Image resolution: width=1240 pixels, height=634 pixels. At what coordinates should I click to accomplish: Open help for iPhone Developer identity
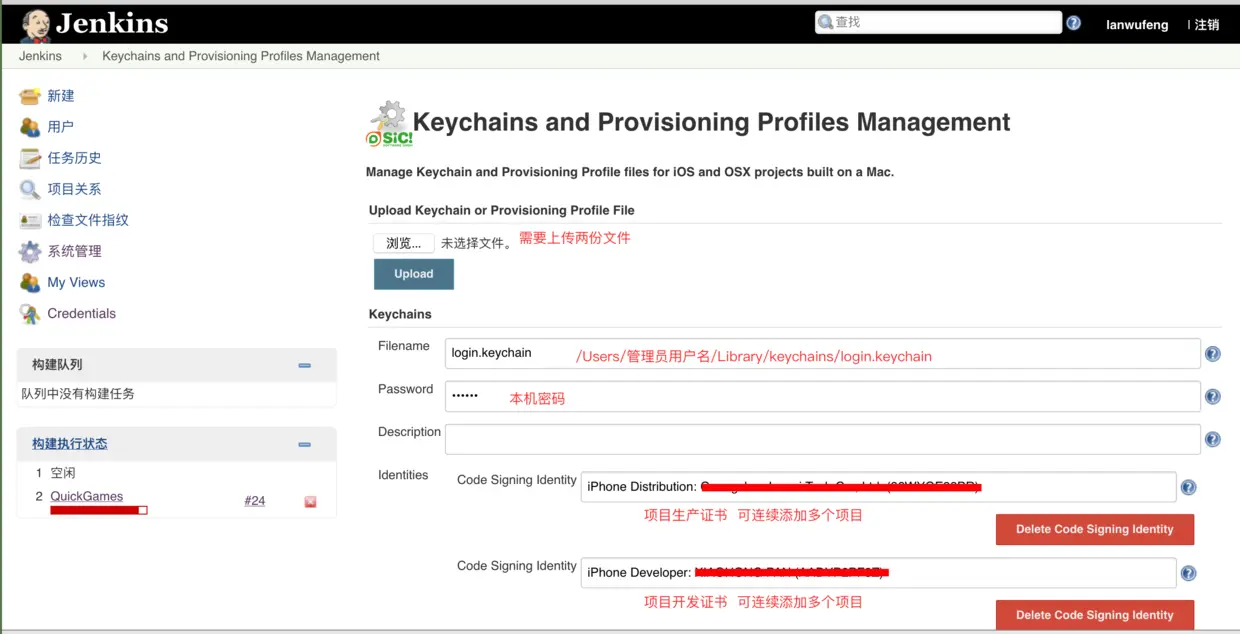pos(1188,574)
